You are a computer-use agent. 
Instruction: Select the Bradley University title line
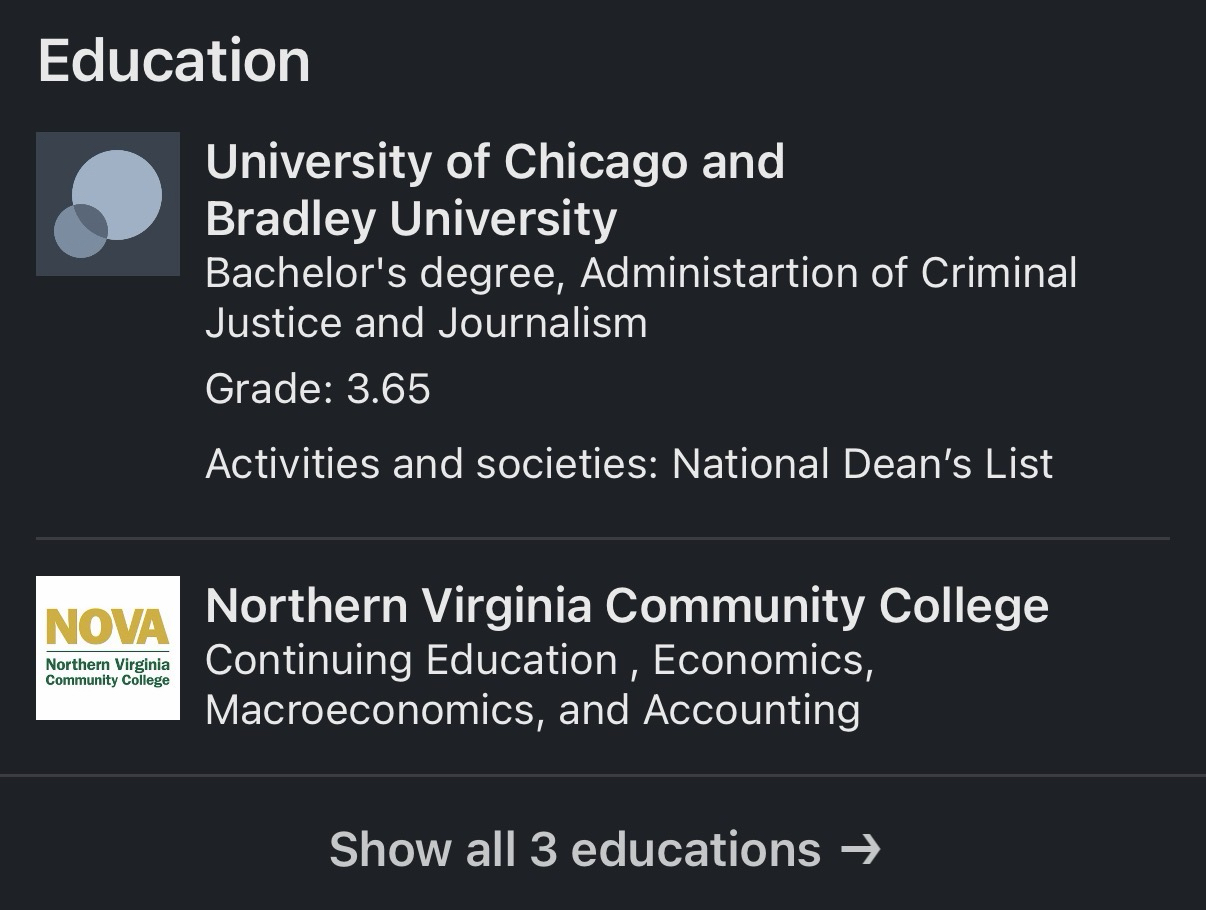[x=411, y=219]
